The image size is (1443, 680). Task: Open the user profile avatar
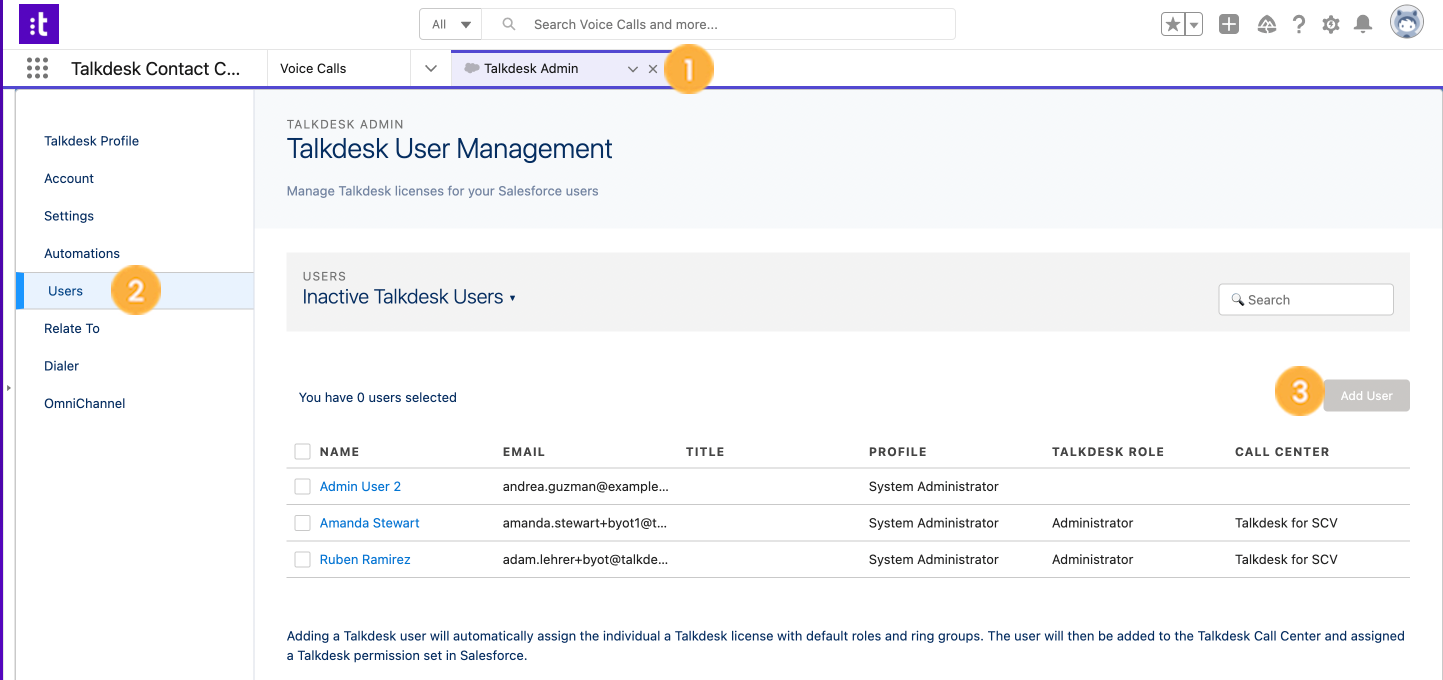point(1407,23)
